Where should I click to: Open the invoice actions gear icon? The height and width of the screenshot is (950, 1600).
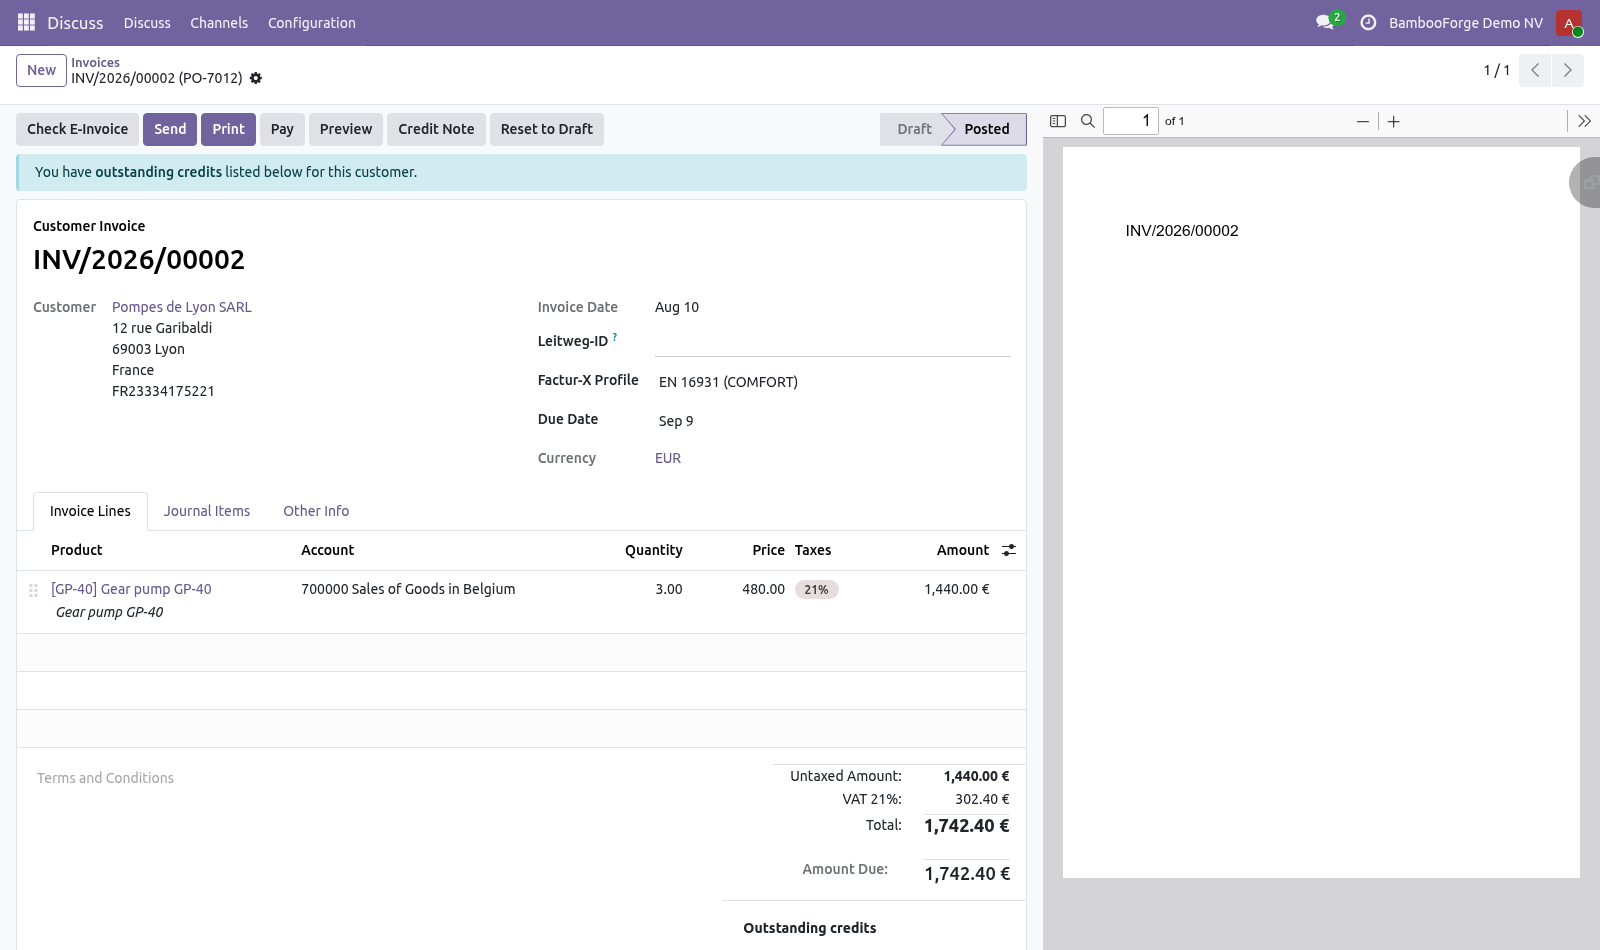click(x=256, y=78)
